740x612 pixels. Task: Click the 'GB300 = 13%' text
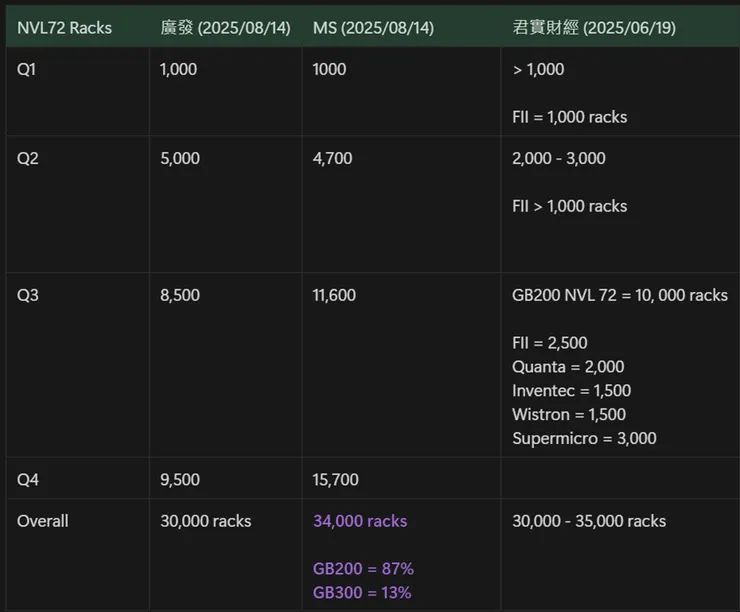click(x=362, y=593)
